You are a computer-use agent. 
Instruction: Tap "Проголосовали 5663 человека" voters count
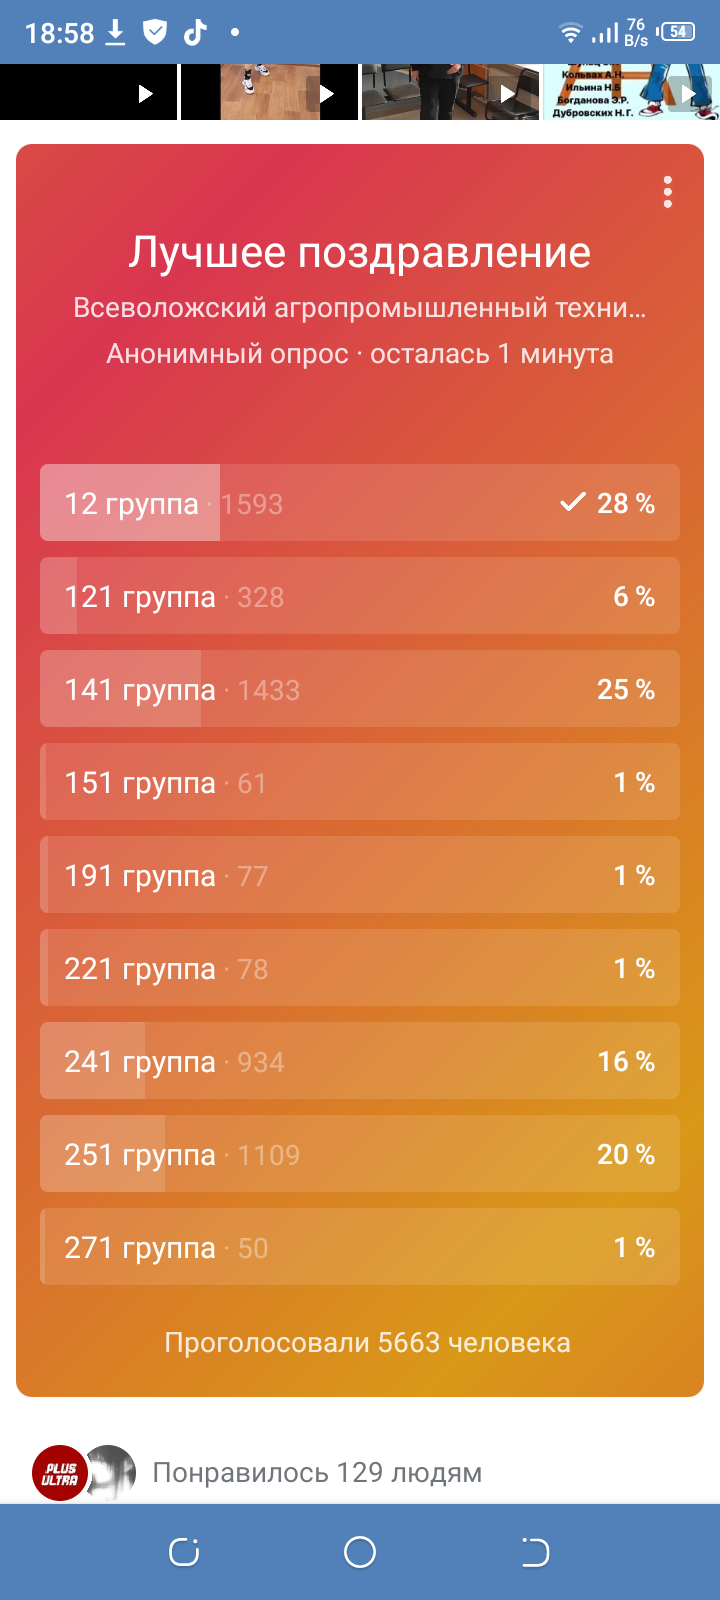[x=367, y=1342]
